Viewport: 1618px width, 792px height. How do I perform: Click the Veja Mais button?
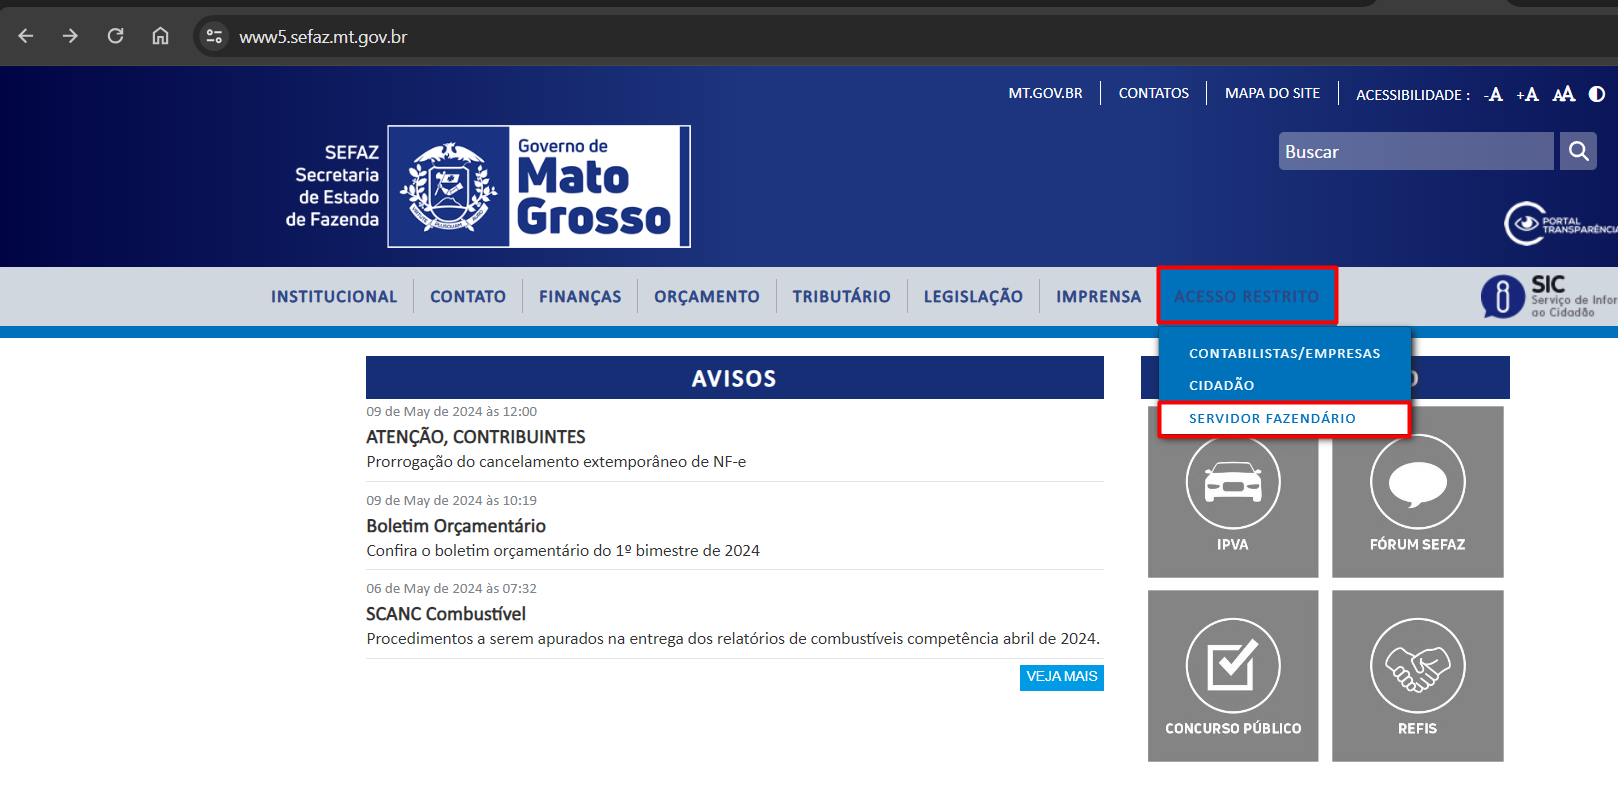[x=1061, y=677]
